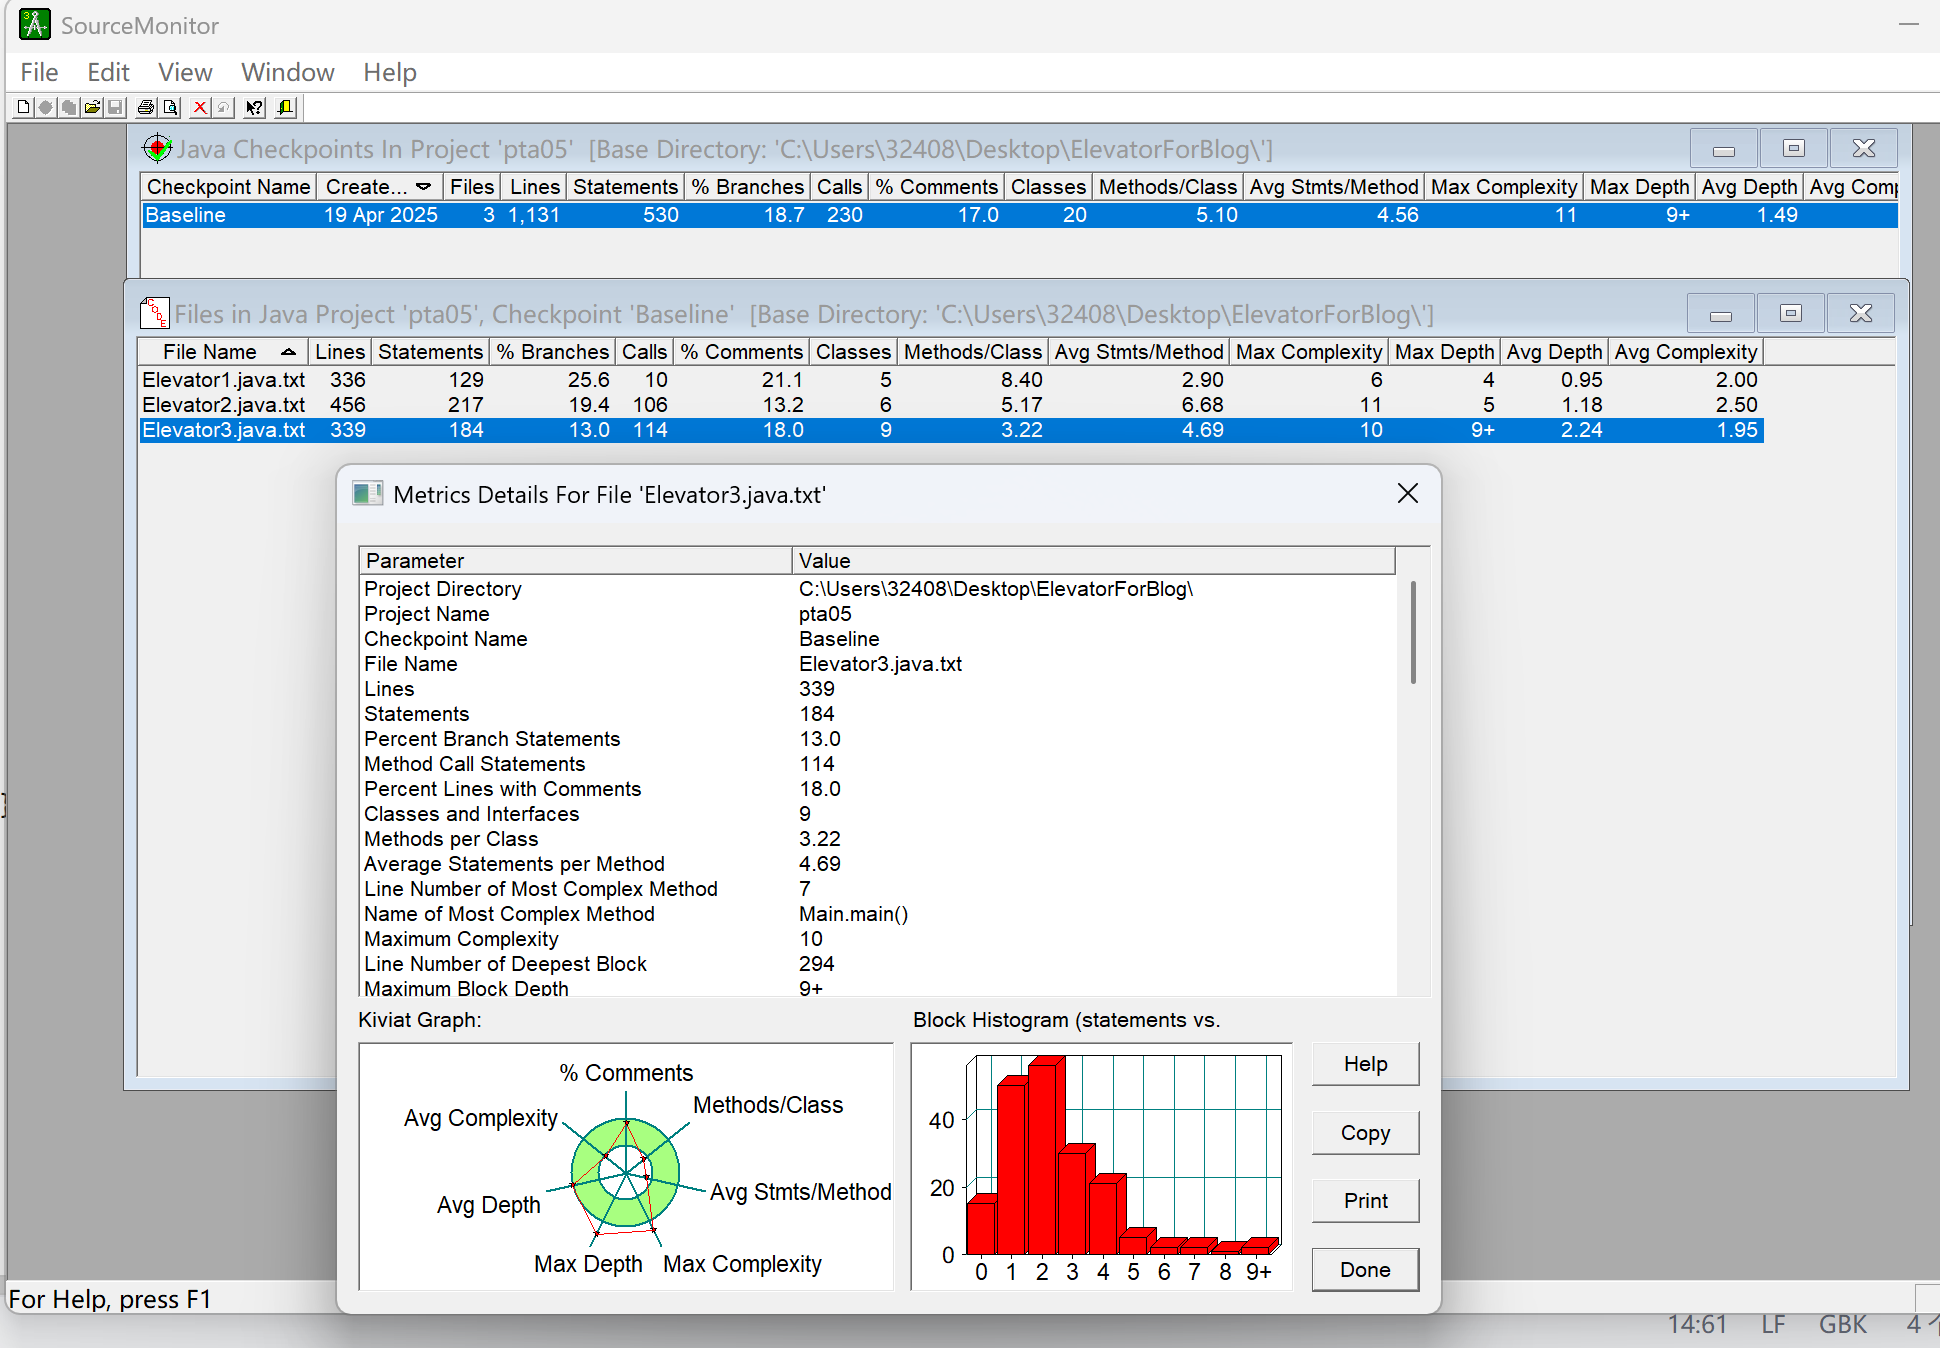Click the Open project folder icon
The image size is (1940, 1348).
pos(92,107)
